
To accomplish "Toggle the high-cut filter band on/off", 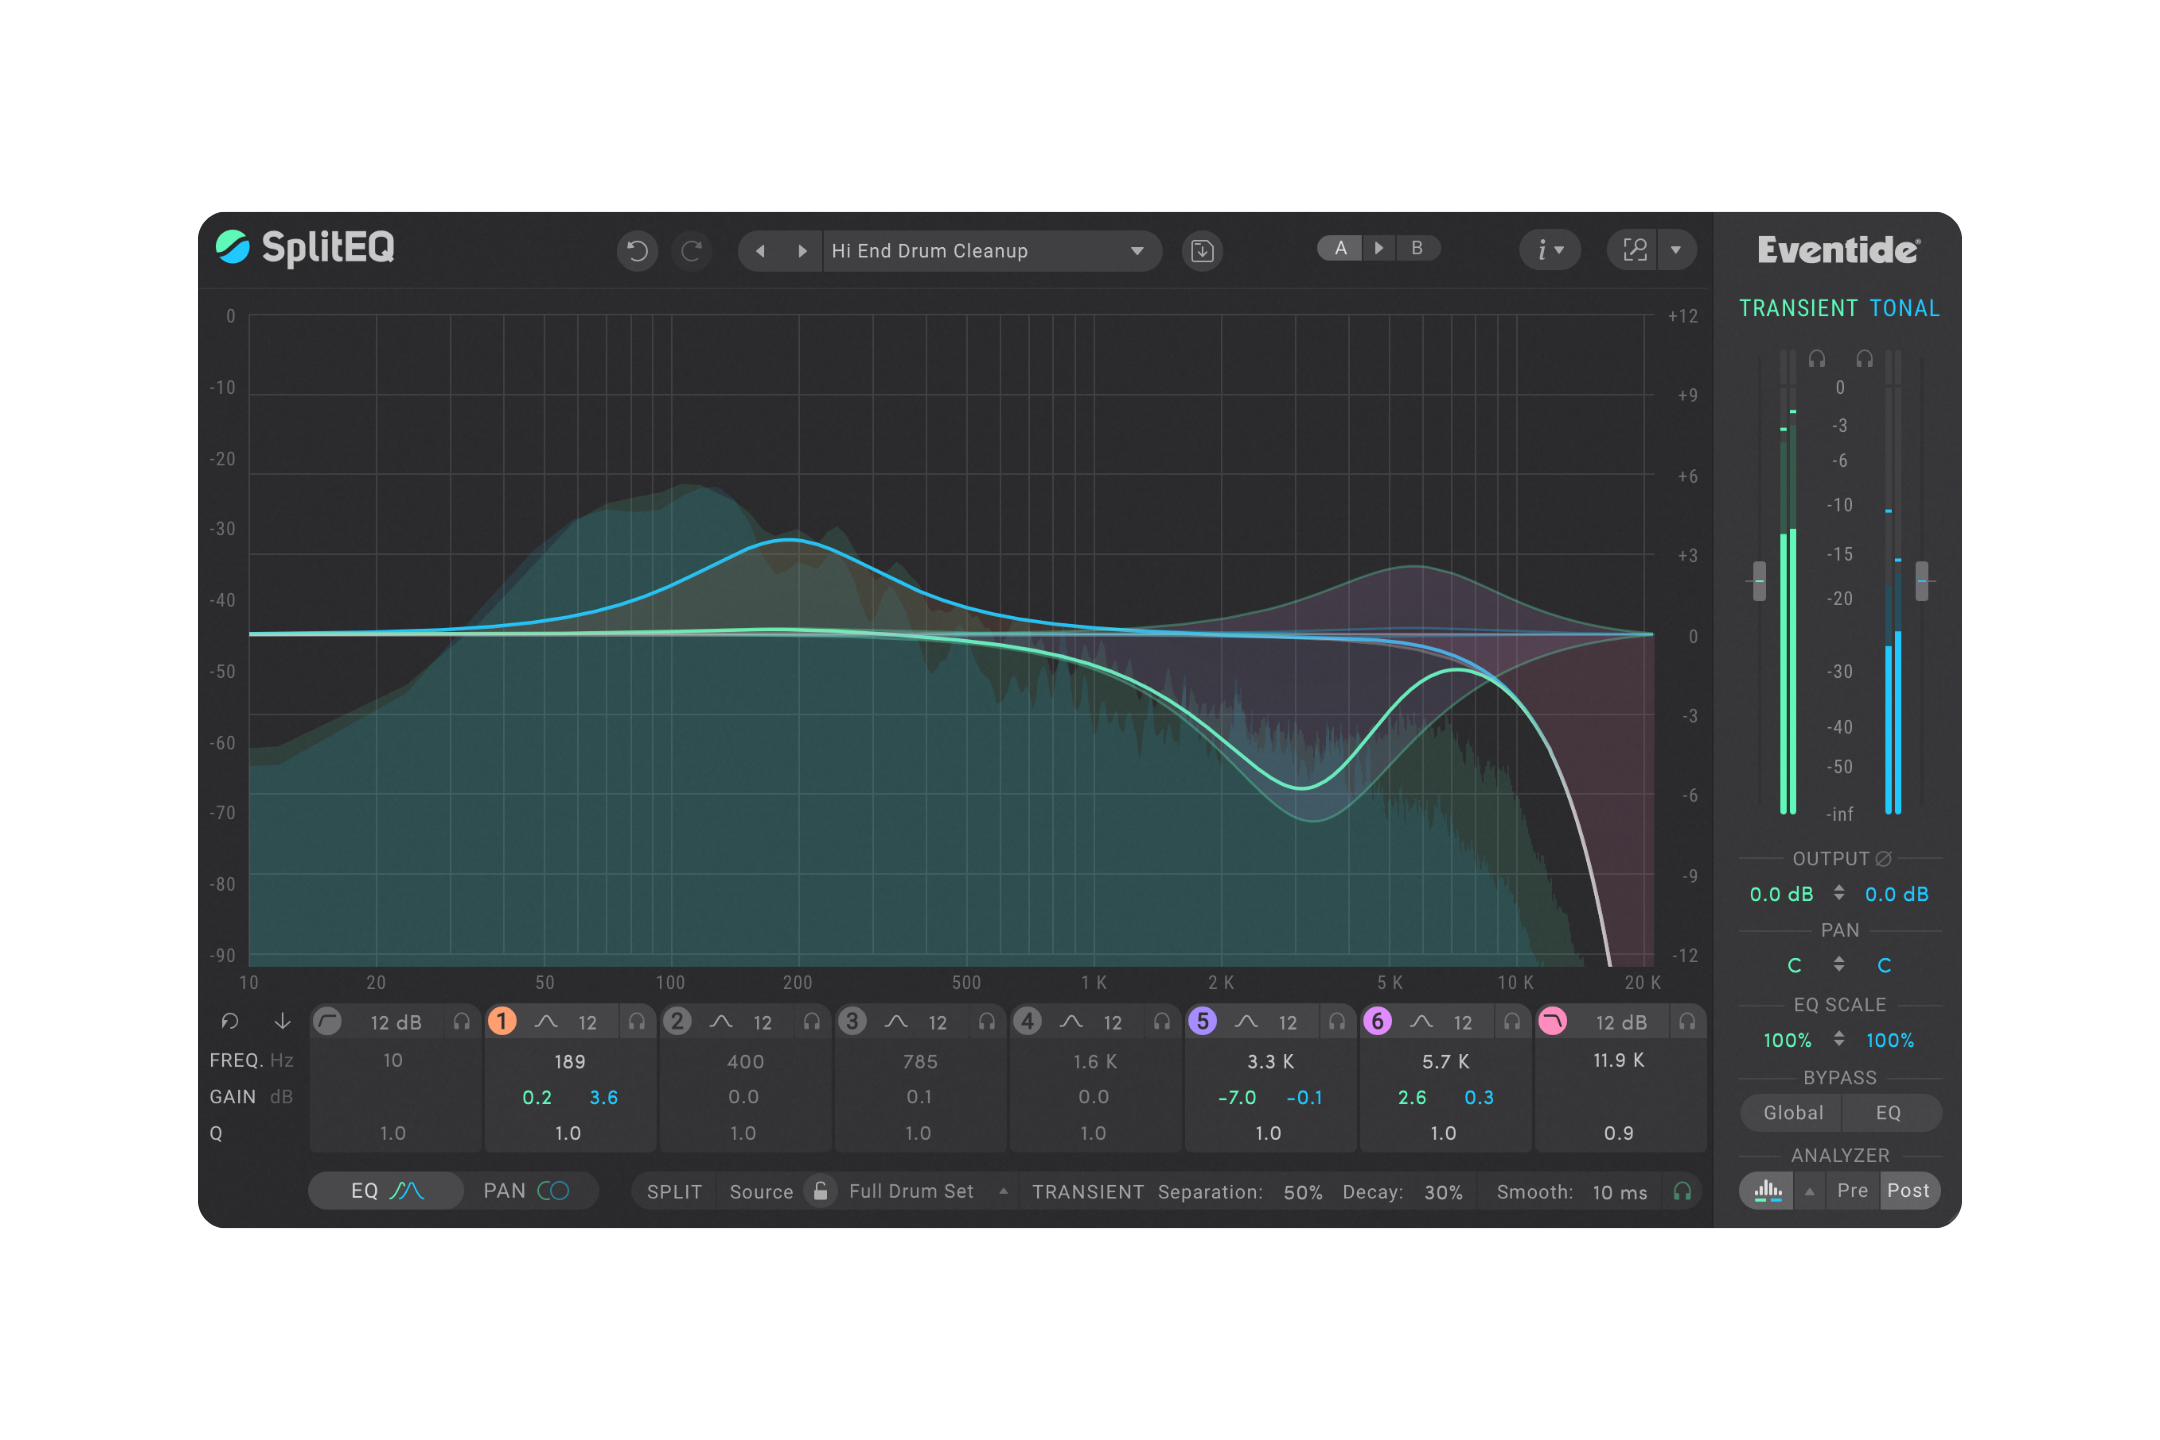I will pyautogui.click(x=1552, y=1021).
